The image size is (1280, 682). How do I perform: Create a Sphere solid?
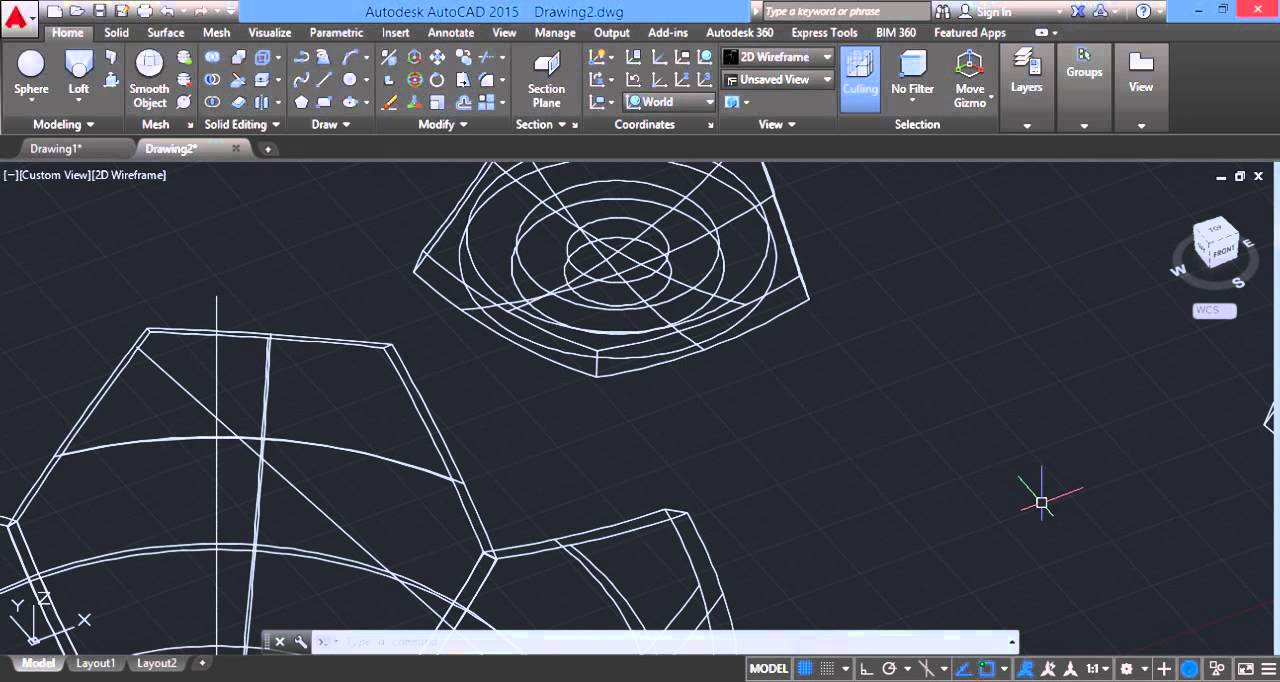(x=31, y=72)
